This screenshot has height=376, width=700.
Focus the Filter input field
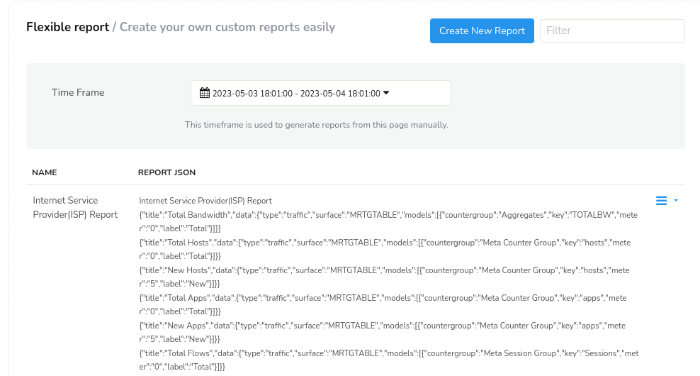612,31
